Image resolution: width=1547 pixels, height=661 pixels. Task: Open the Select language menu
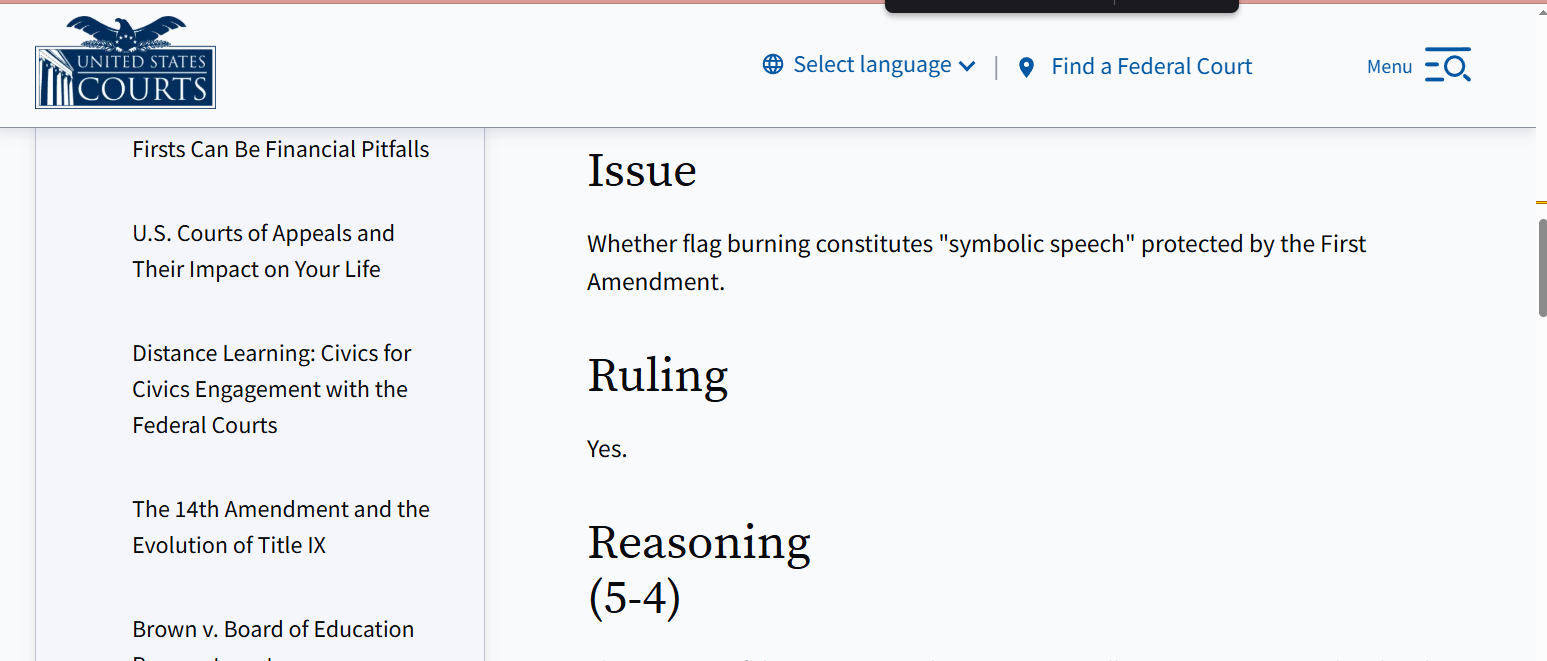pos(869,65)
